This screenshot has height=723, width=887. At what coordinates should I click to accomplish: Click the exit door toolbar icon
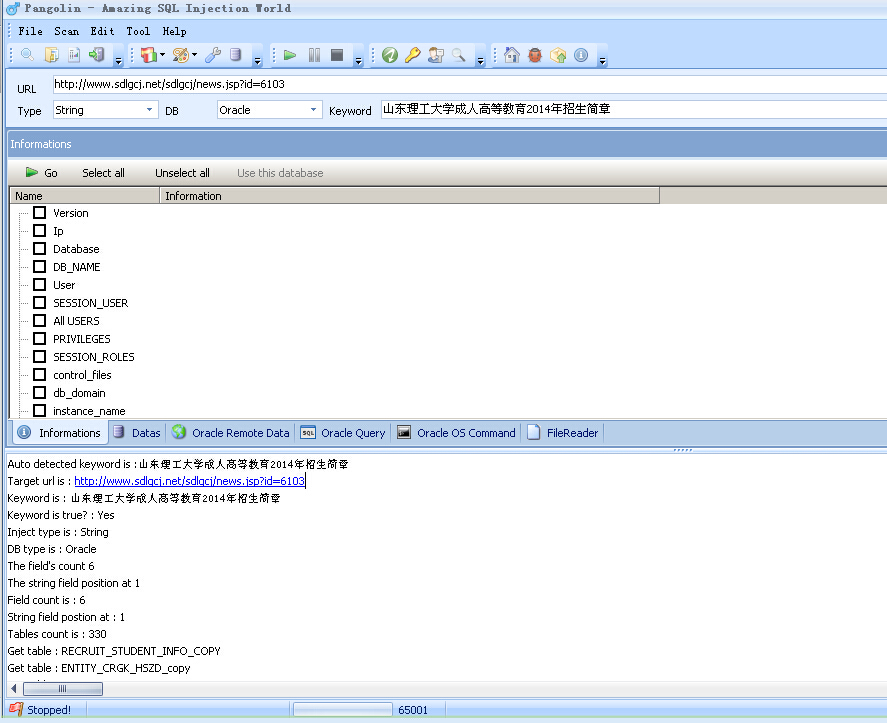point(97,55)
